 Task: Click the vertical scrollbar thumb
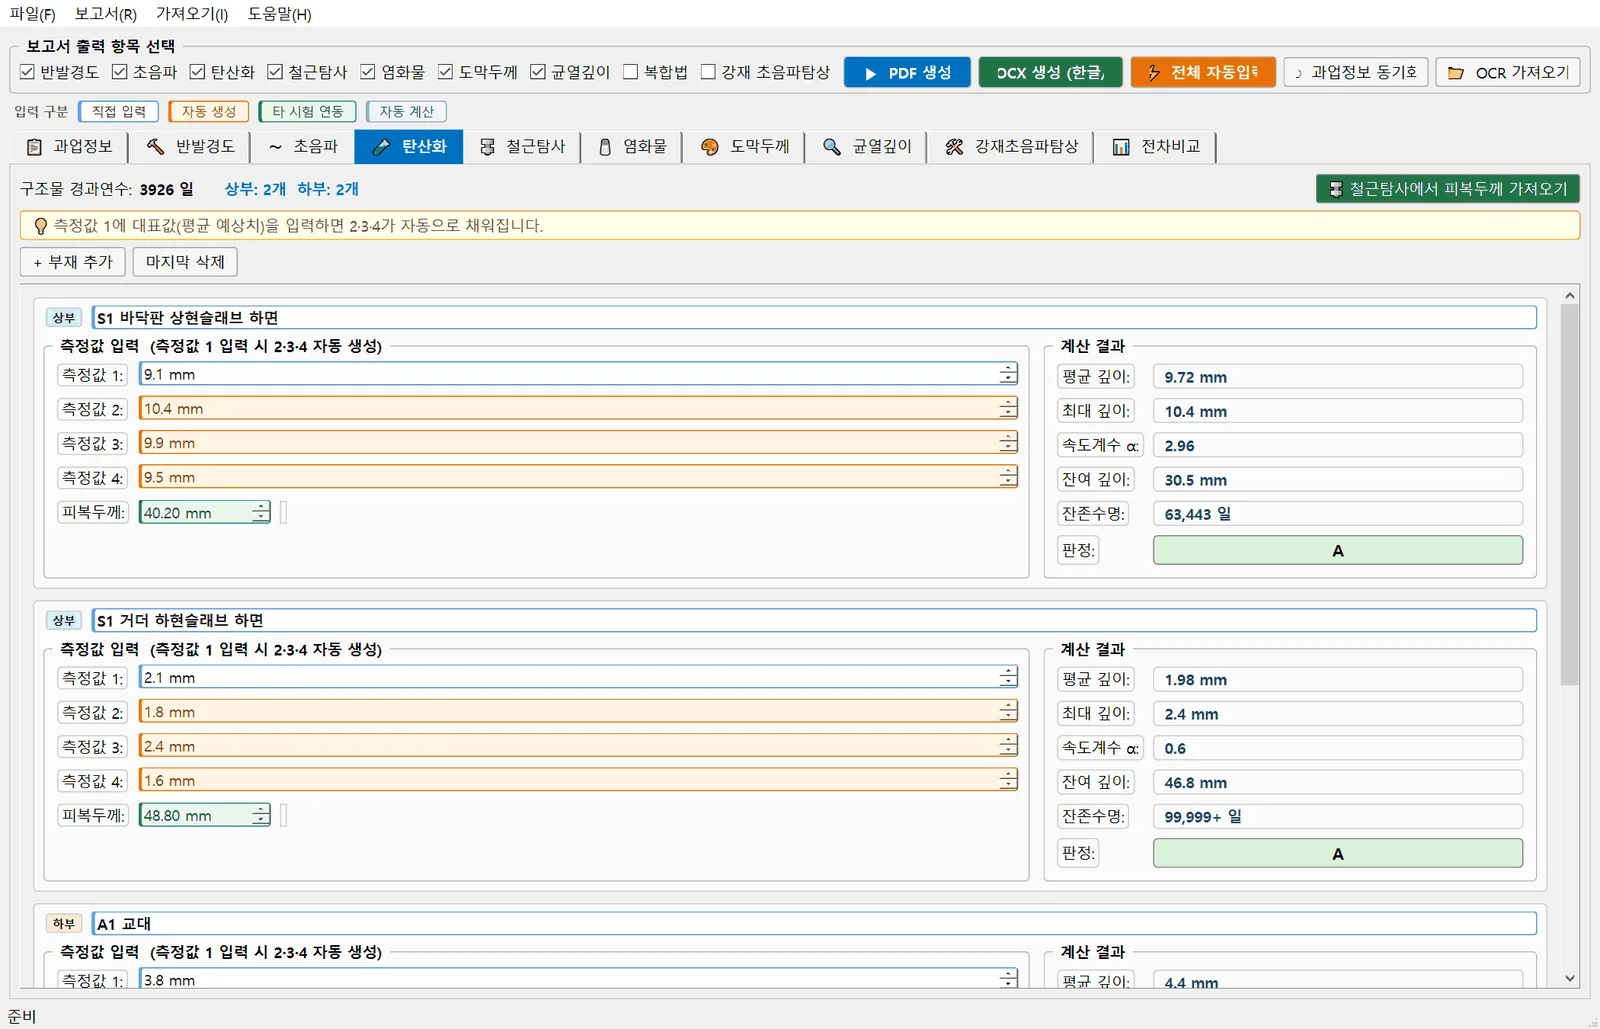pyautogui.click(x=1569, y=495)
